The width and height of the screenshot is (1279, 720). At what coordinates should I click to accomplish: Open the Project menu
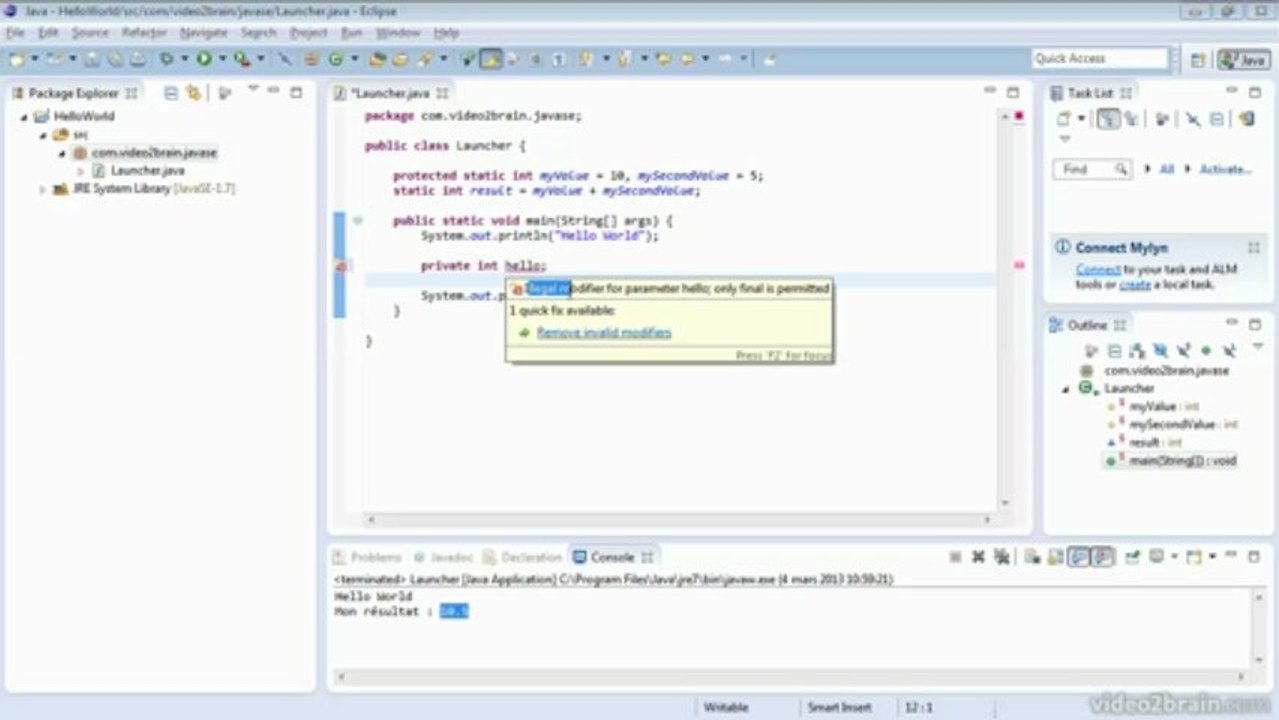pos(308,33)
